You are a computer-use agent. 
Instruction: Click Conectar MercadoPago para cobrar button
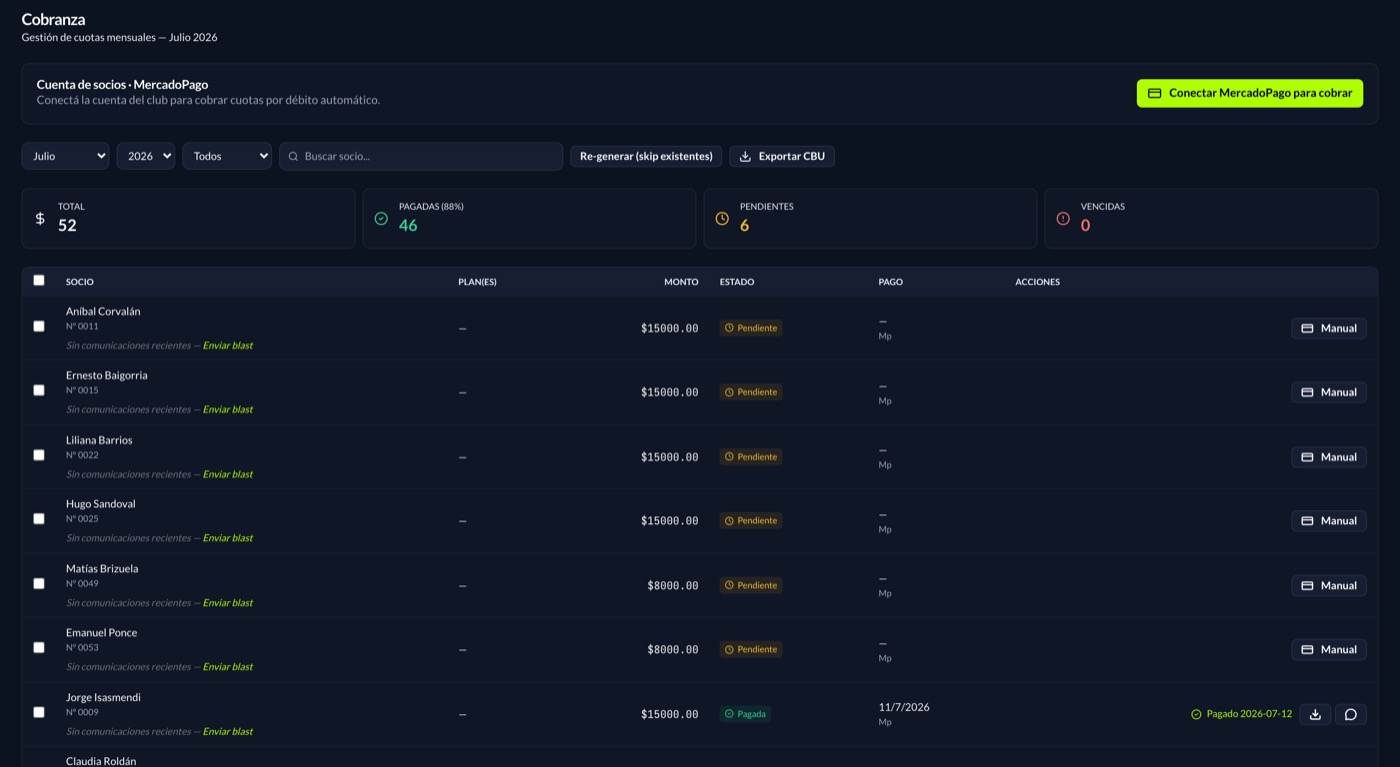[1249, 93]
